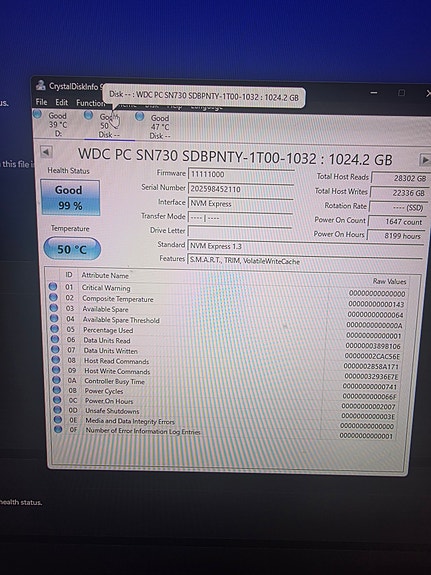Click the previous disk left arrow button
This screenshot has height=575, width=431.
point(46,151)
